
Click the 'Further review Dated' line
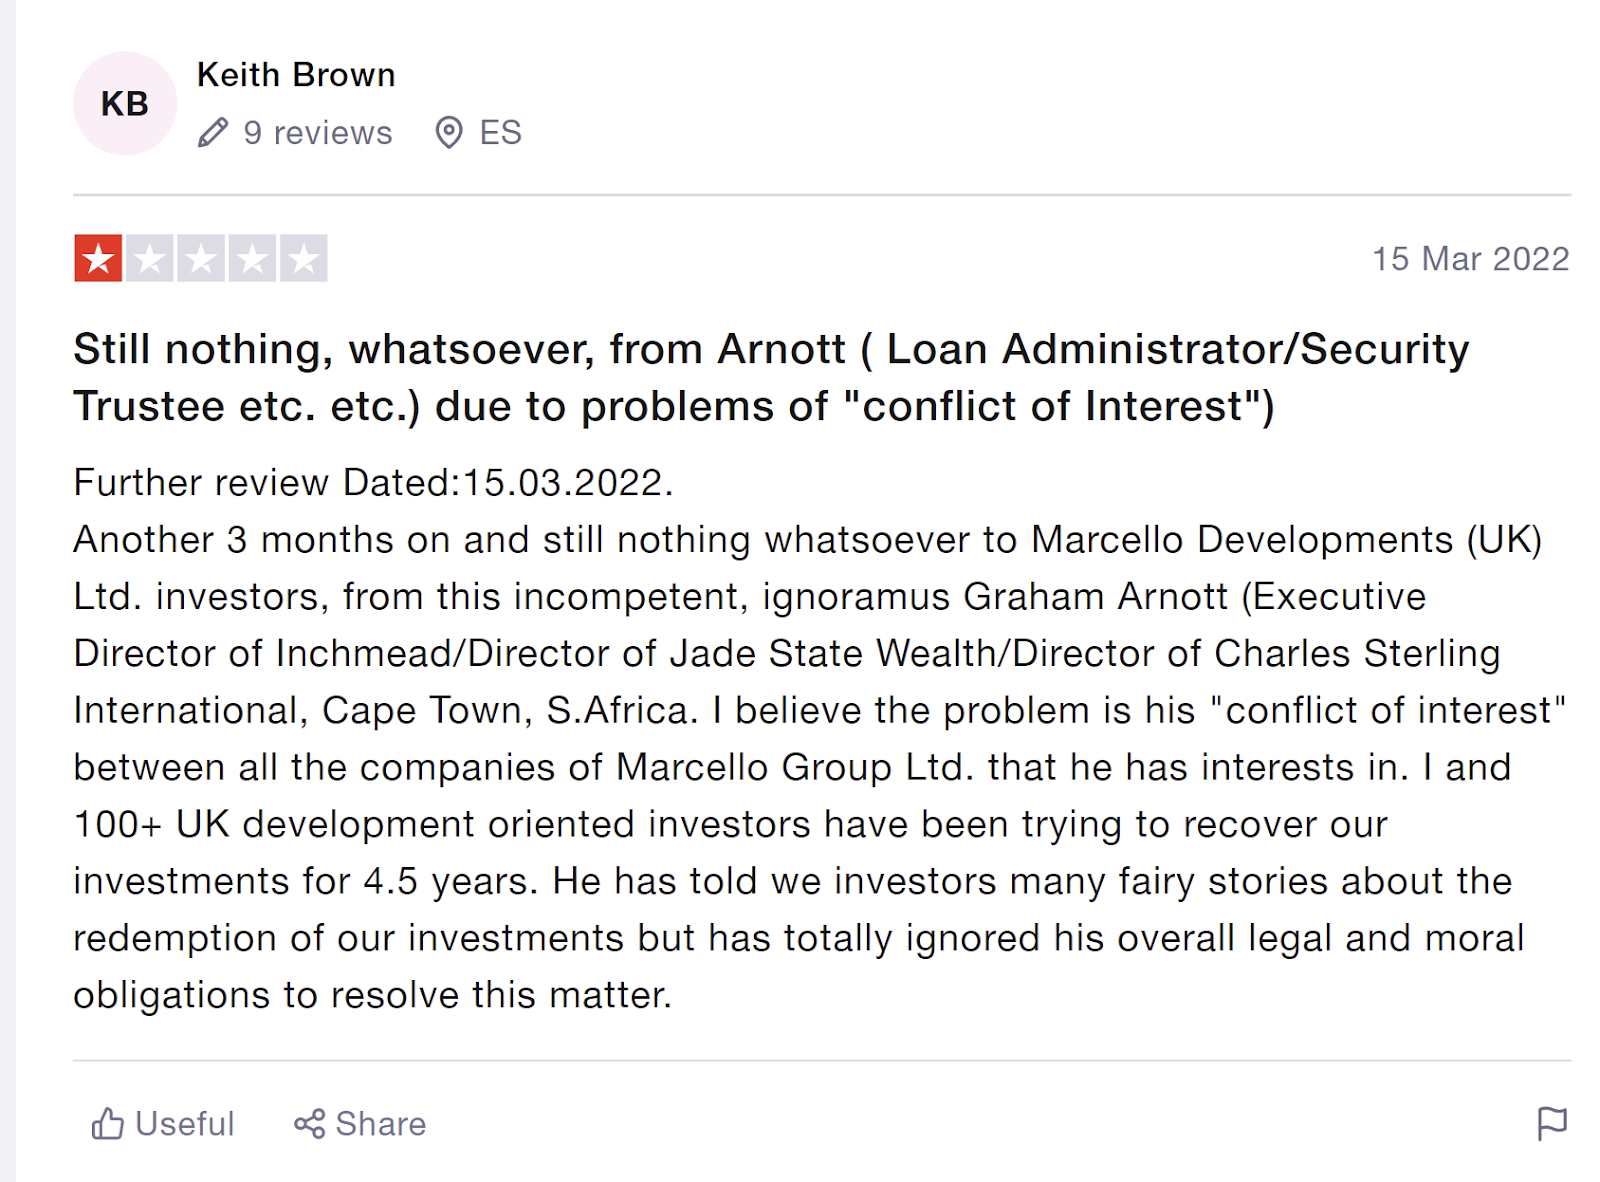[x=373, y=483]
